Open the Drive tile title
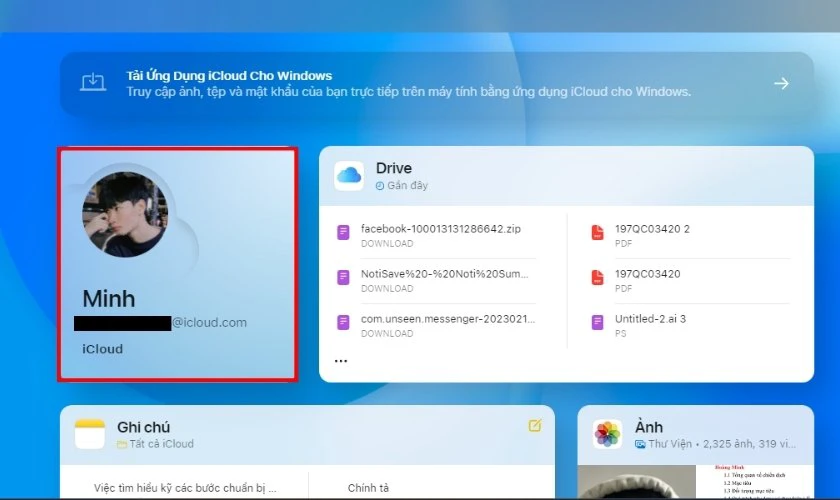 tap(394, 168)
